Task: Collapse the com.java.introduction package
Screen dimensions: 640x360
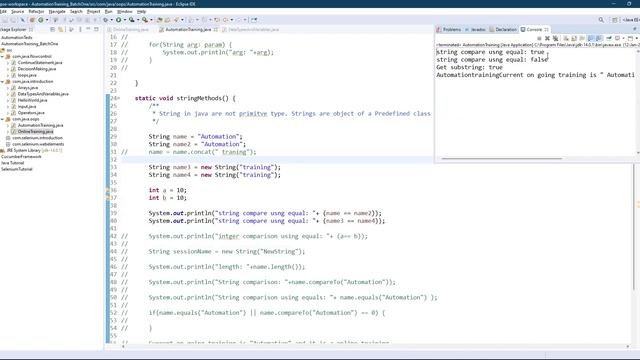Action: click(2, 82)
